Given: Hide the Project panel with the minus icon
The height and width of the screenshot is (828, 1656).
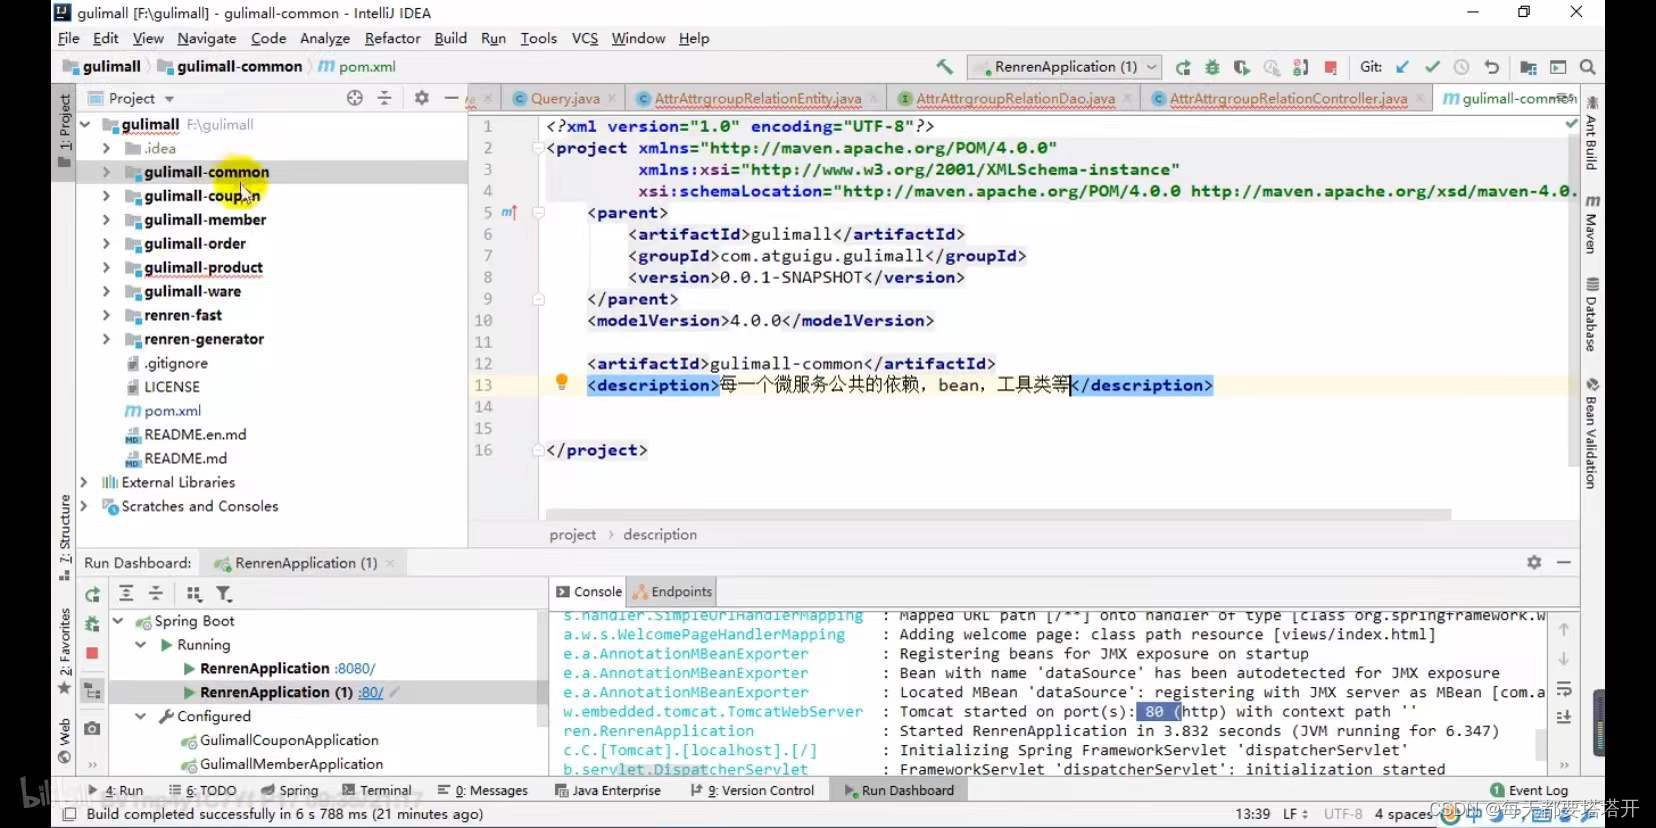Looking at the screenshot, I should pos(451,98).
